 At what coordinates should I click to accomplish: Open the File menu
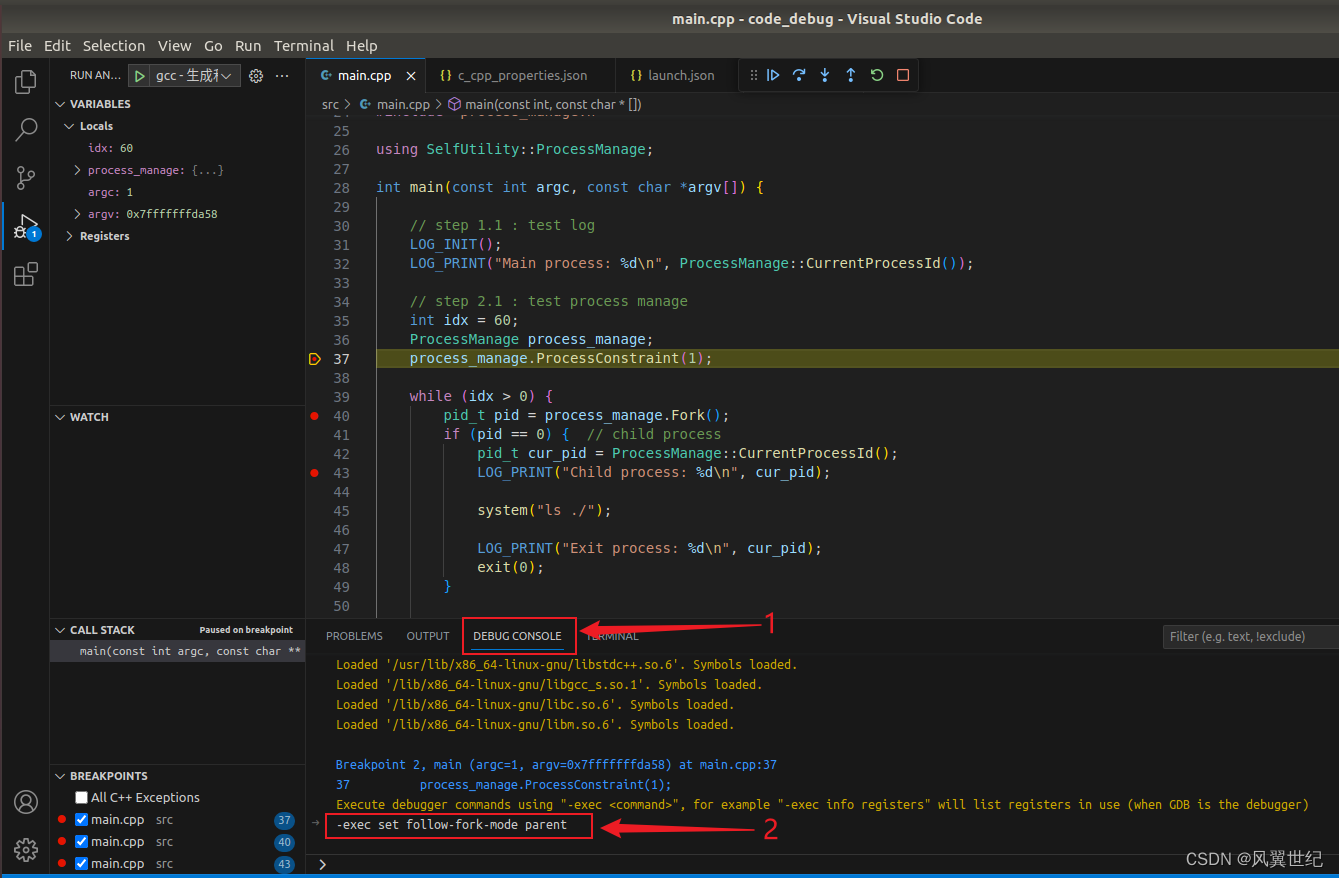click(20, 46)
